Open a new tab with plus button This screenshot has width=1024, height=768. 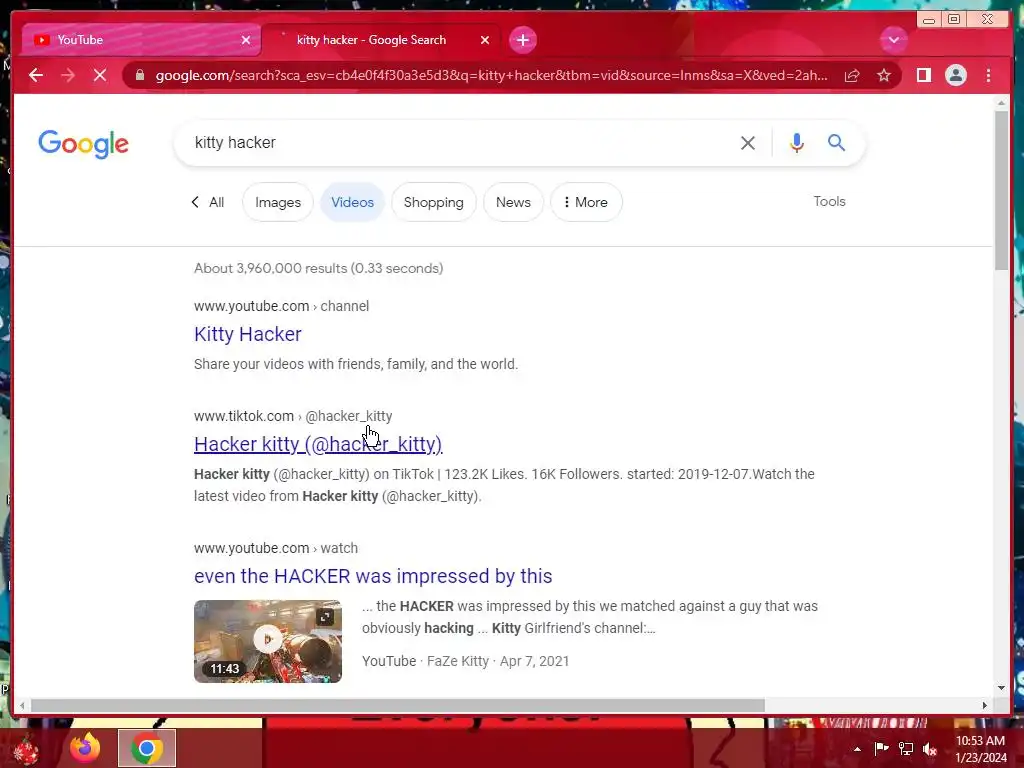(522, 40)
